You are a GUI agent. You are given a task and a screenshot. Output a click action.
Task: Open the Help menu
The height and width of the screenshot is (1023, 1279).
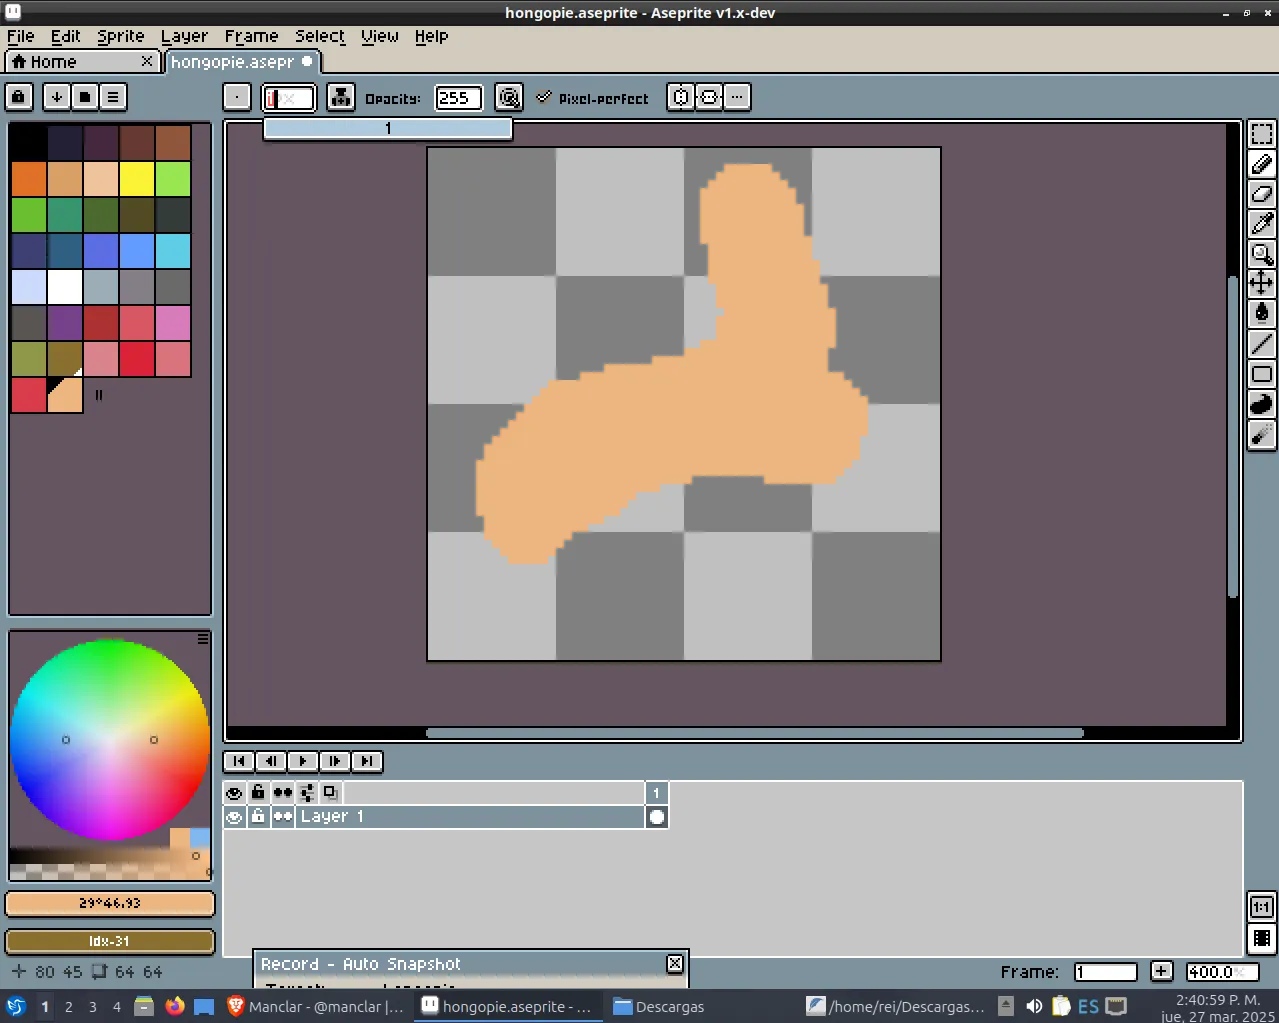pos(432,36)
